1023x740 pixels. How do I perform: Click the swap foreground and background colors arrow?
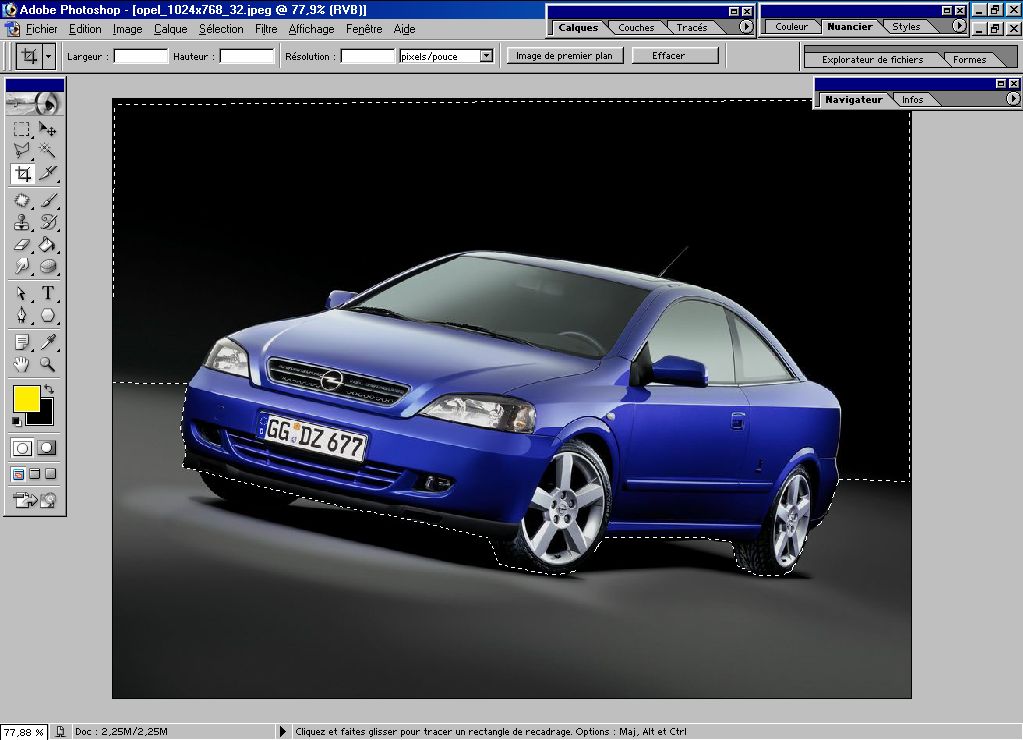pyautogui.click(x=49, y=390)
